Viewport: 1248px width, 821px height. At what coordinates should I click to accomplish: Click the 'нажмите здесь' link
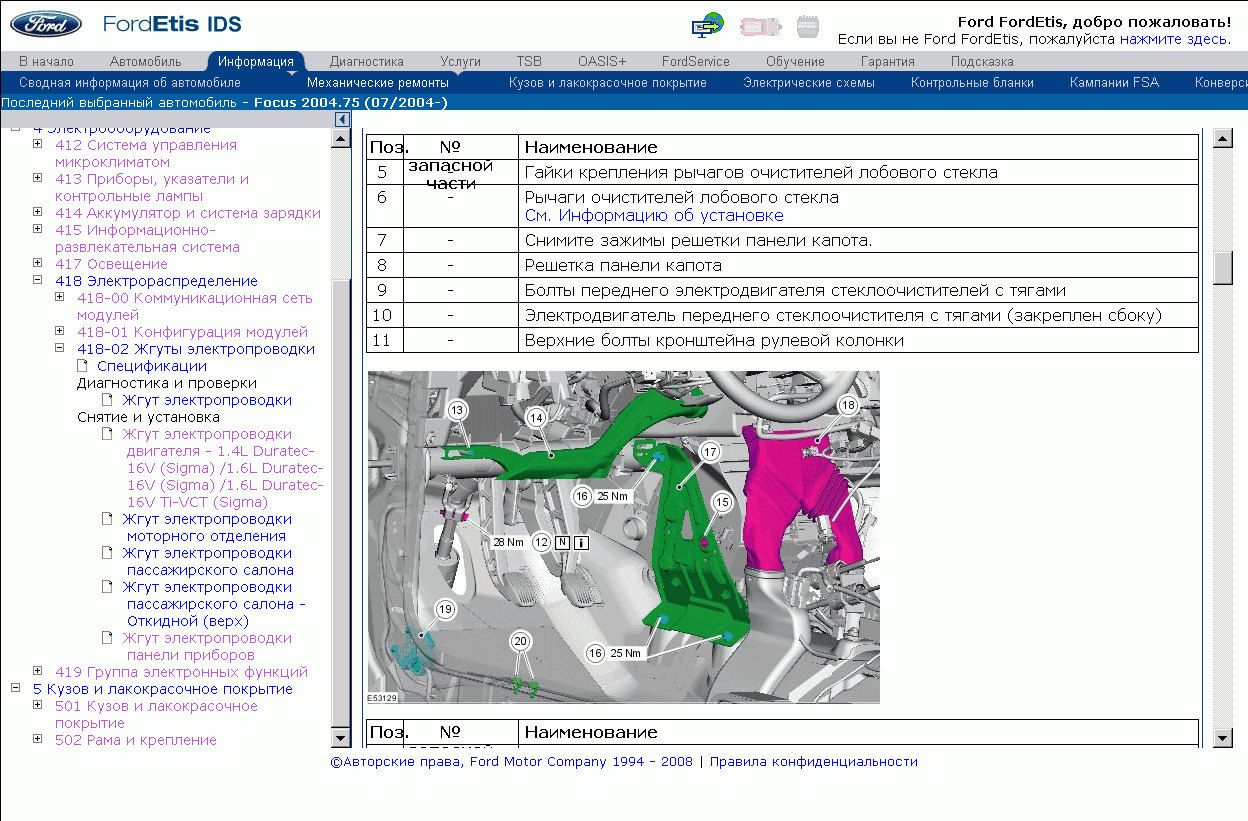point(1172,39)
